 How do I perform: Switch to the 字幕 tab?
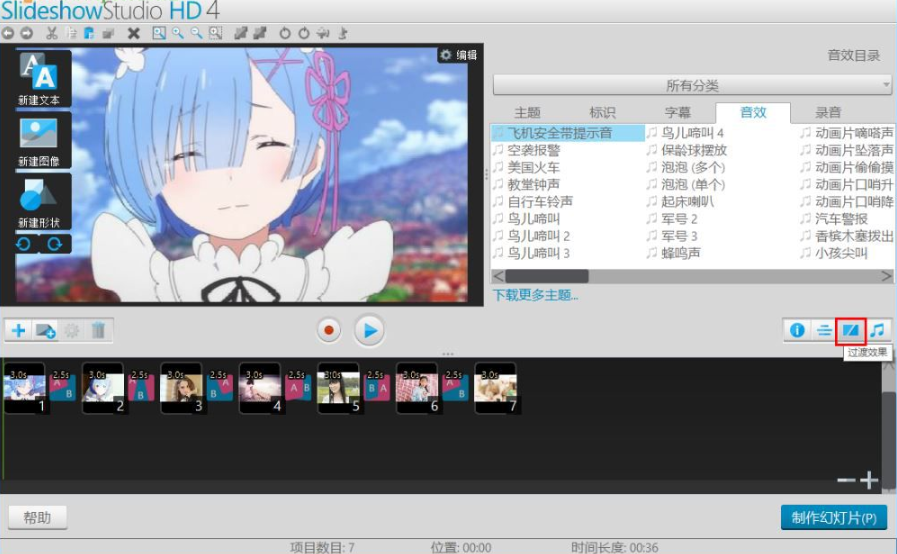(677, 113)
